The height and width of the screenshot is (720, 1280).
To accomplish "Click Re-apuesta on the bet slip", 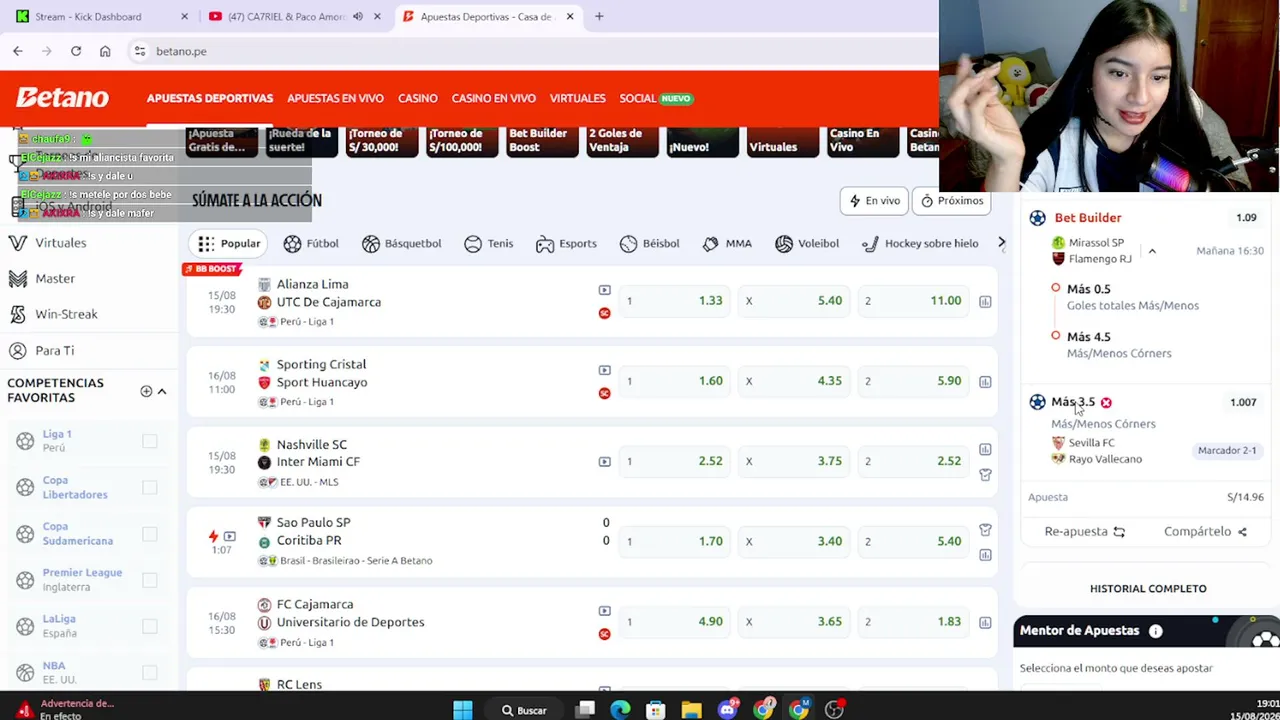I will coord(1085,532).
